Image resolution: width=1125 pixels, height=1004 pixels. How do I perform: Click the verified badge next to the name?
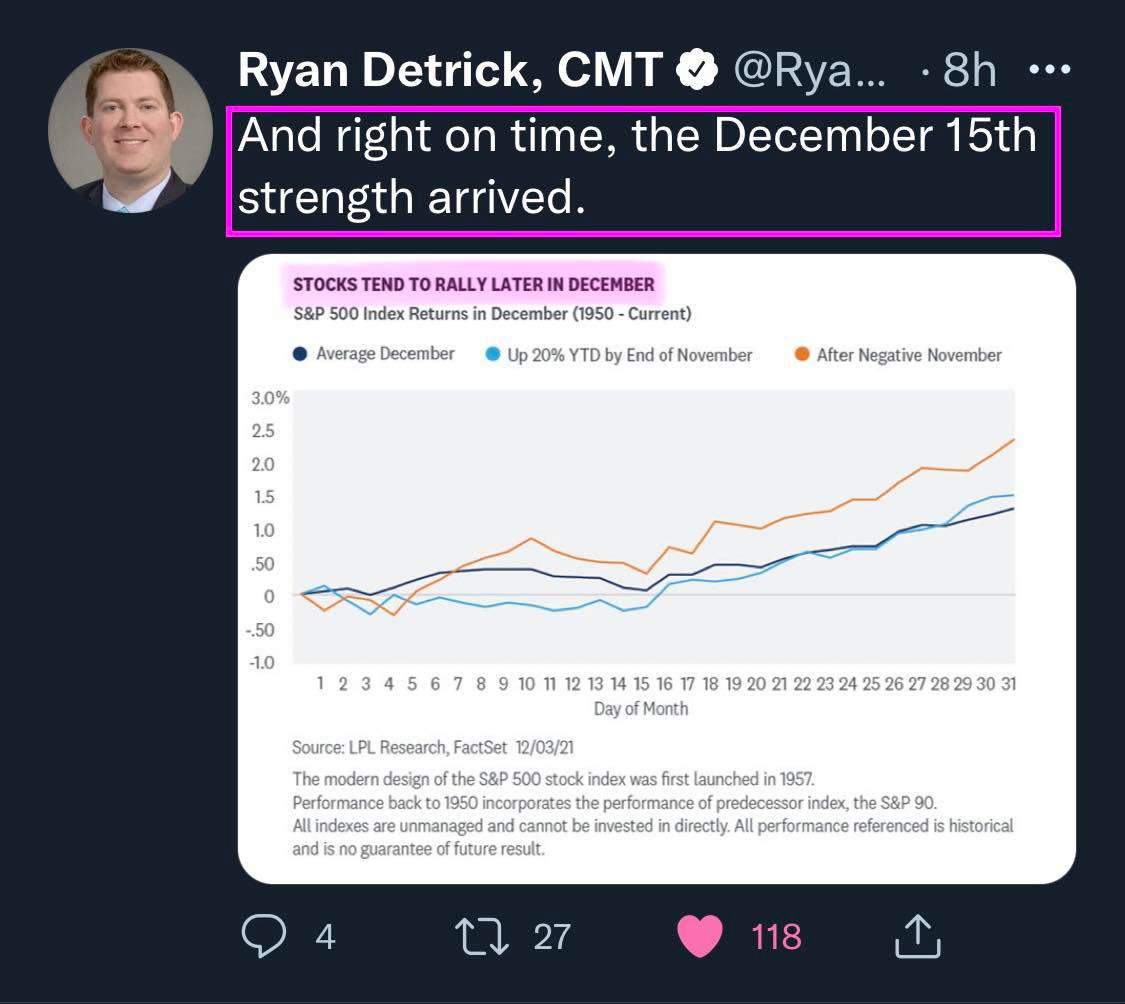pos(696,71)
